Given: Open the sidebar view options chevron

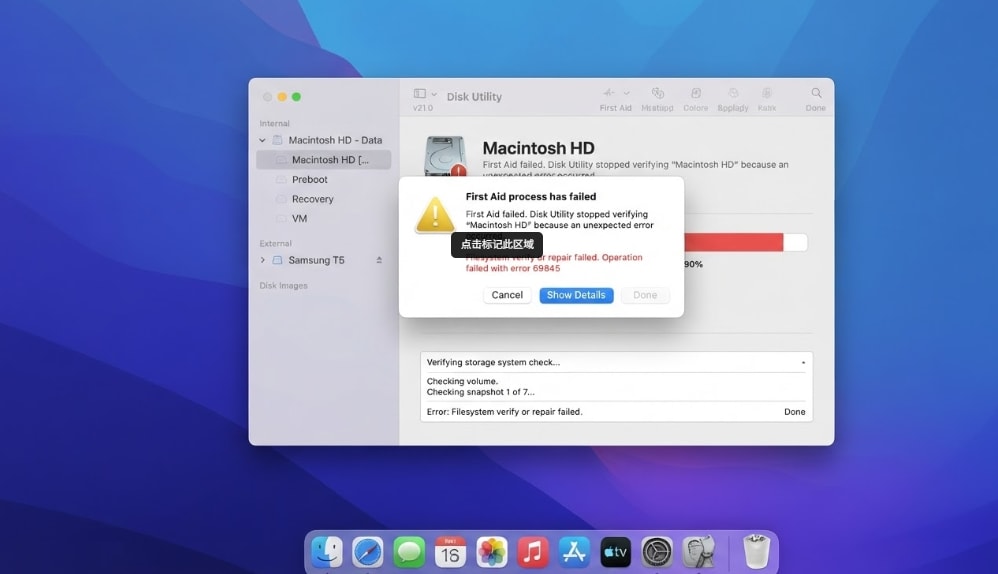Looking at the screenshot, I should (434, 94).
